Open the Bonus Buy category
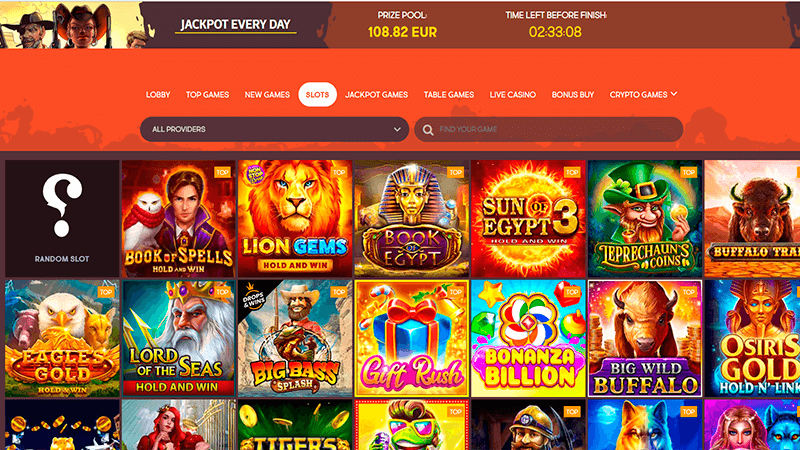The width and height of the screenshot is (800, 450). coord(573,94)
